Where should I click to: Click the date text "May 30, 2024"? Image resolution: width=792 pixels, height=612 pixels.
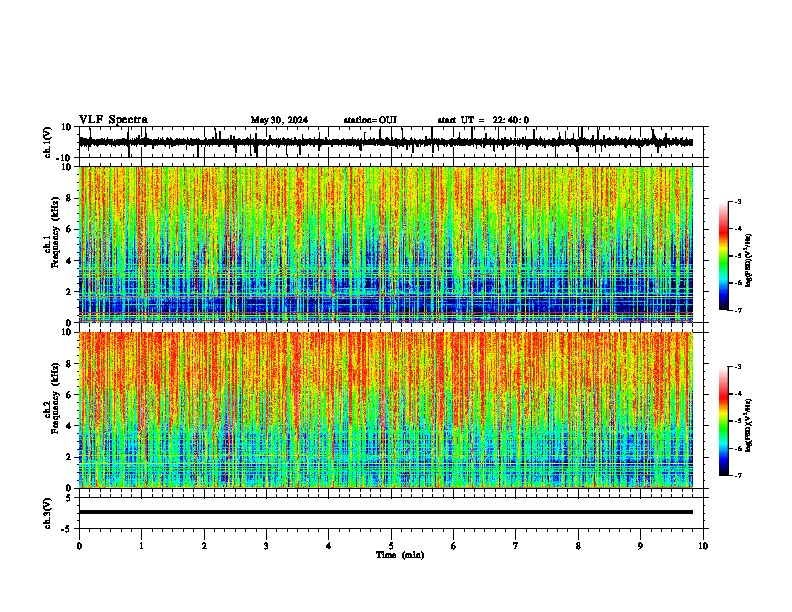point(279,120)
